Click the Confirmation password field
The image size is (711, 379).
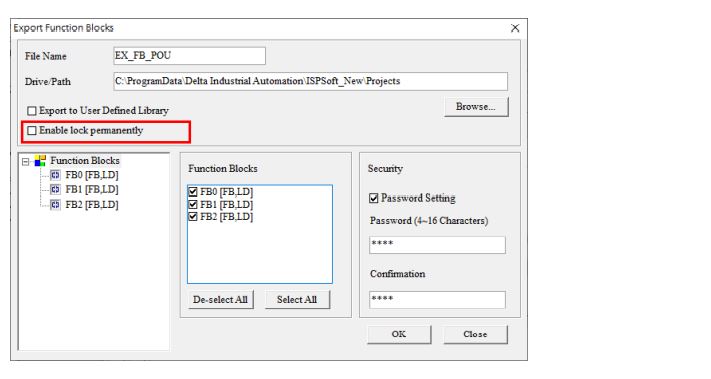click(x=437, y=300)
